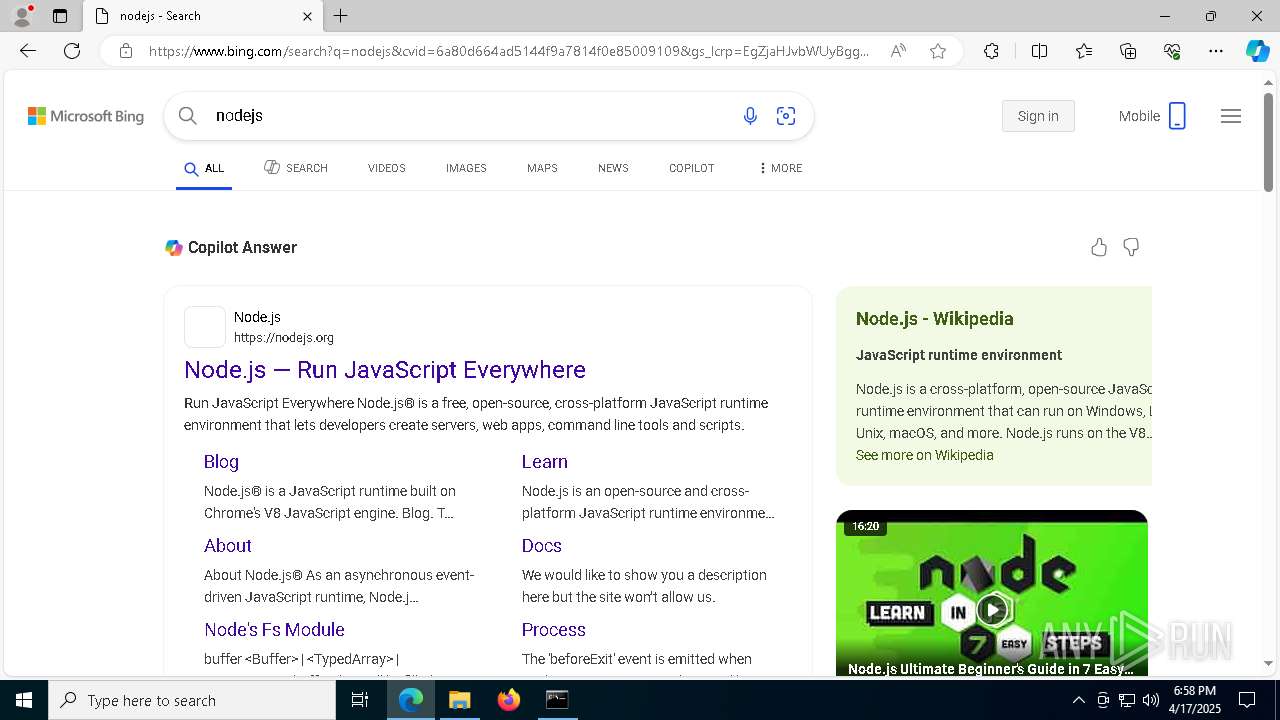Close the nodejs - Search tab
Image resolution: width=1280 pixels, height=720 pixels.
coord(307,16)
